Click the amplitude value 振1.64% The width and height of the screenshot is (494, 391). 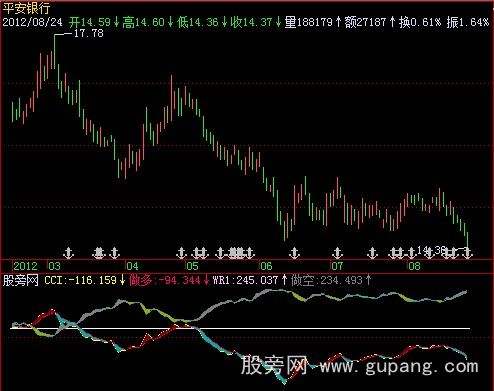click(468, 22)
